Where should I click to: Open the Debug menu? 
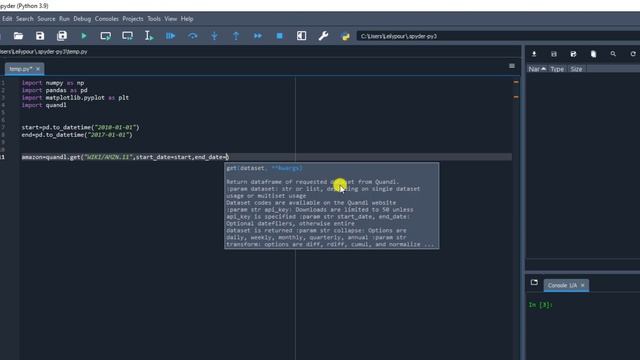(82, 19)
